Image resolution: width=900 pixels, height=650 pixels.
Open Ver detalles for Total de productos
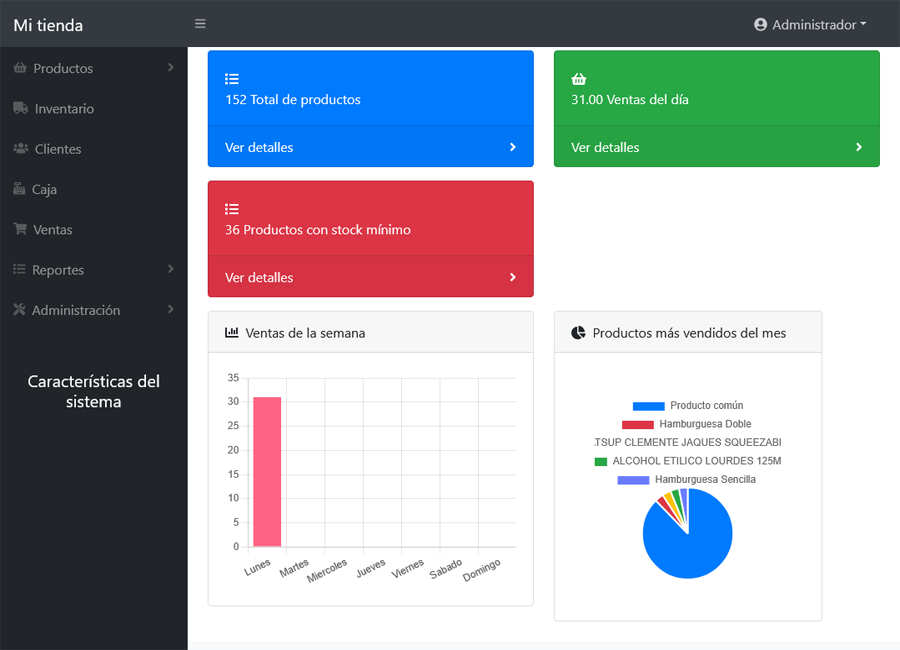tap(370, 147)
